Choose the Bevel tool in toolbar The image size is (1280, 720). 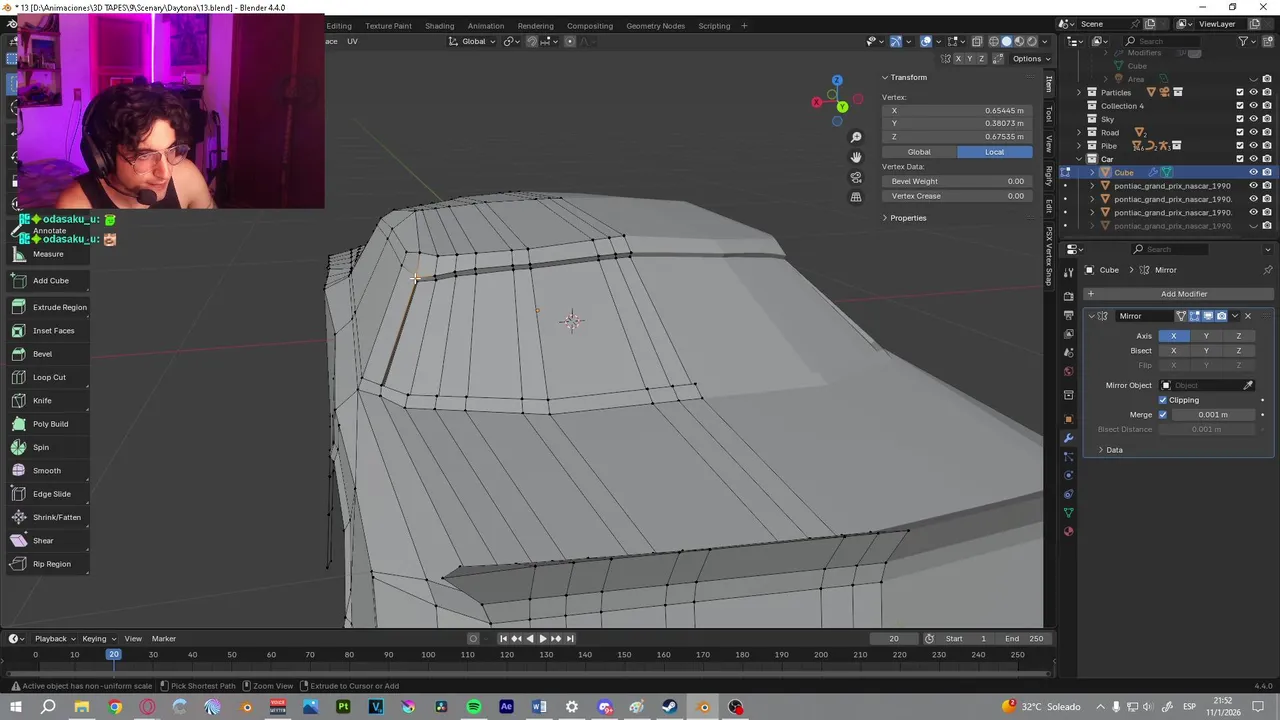(42, 354)
